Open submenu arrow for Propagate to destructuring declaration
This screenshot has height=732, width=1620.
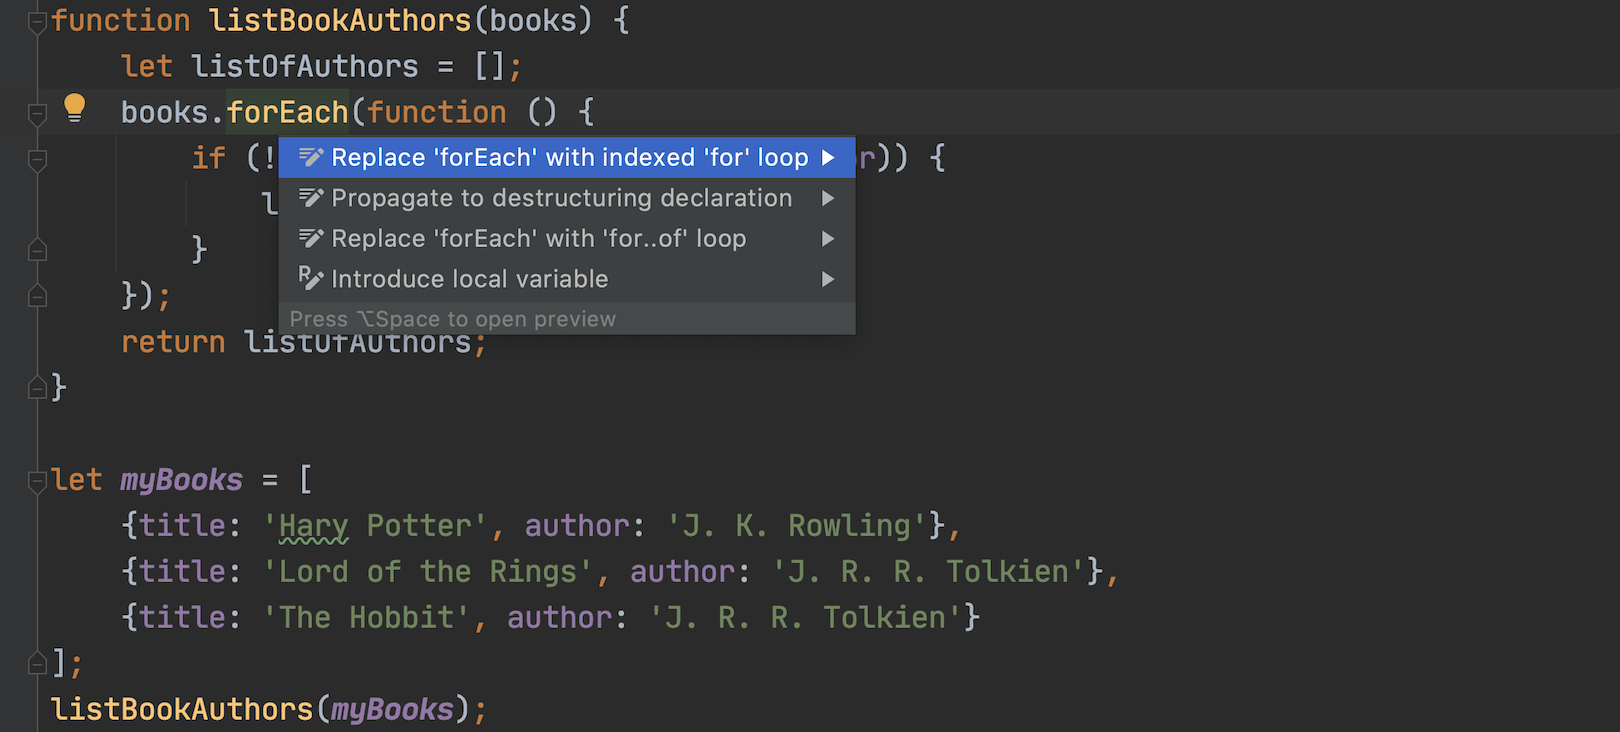click(x=828, y=198)
